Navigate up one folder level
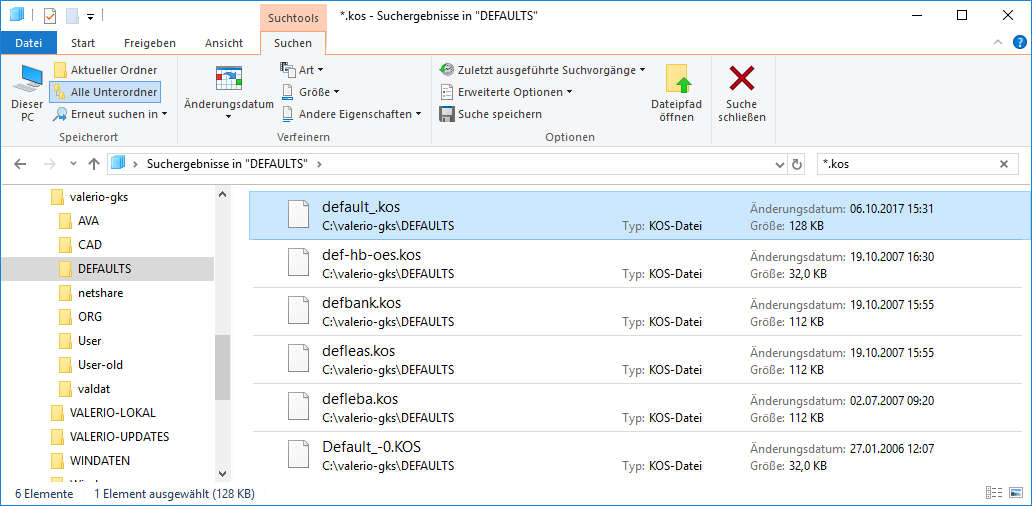 tap(94, 164)
